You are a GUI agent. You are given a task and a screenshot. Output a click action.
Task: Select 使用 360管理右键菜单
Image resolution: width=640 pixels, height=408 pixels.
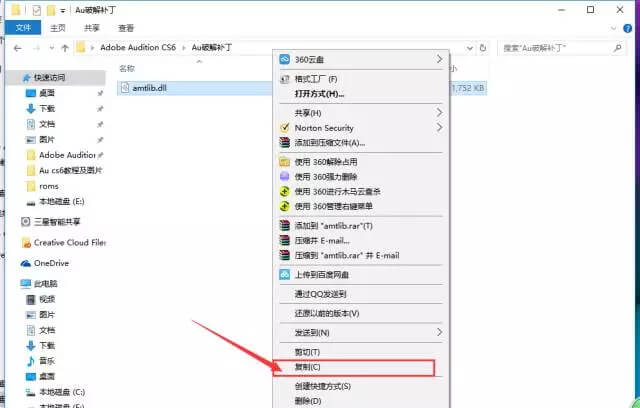pyautogui.click(x=361, y=206)
